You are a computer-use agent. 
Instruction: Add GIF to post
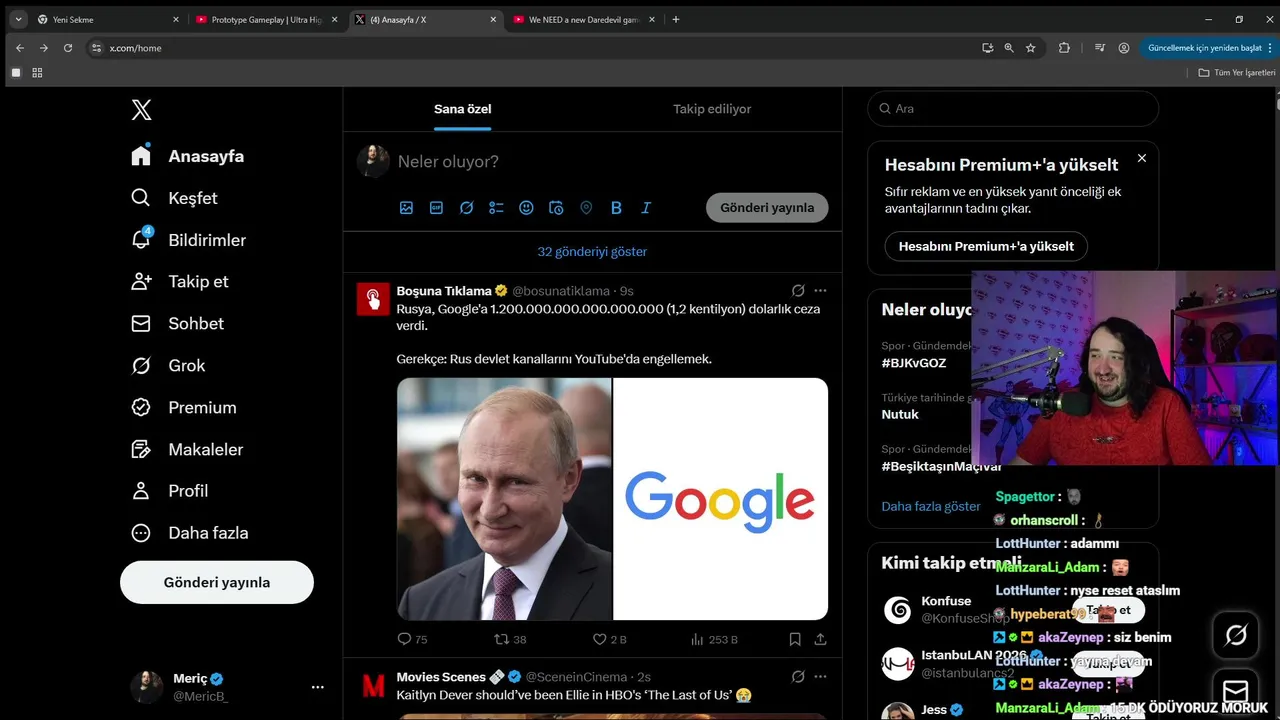click(436, 208)
